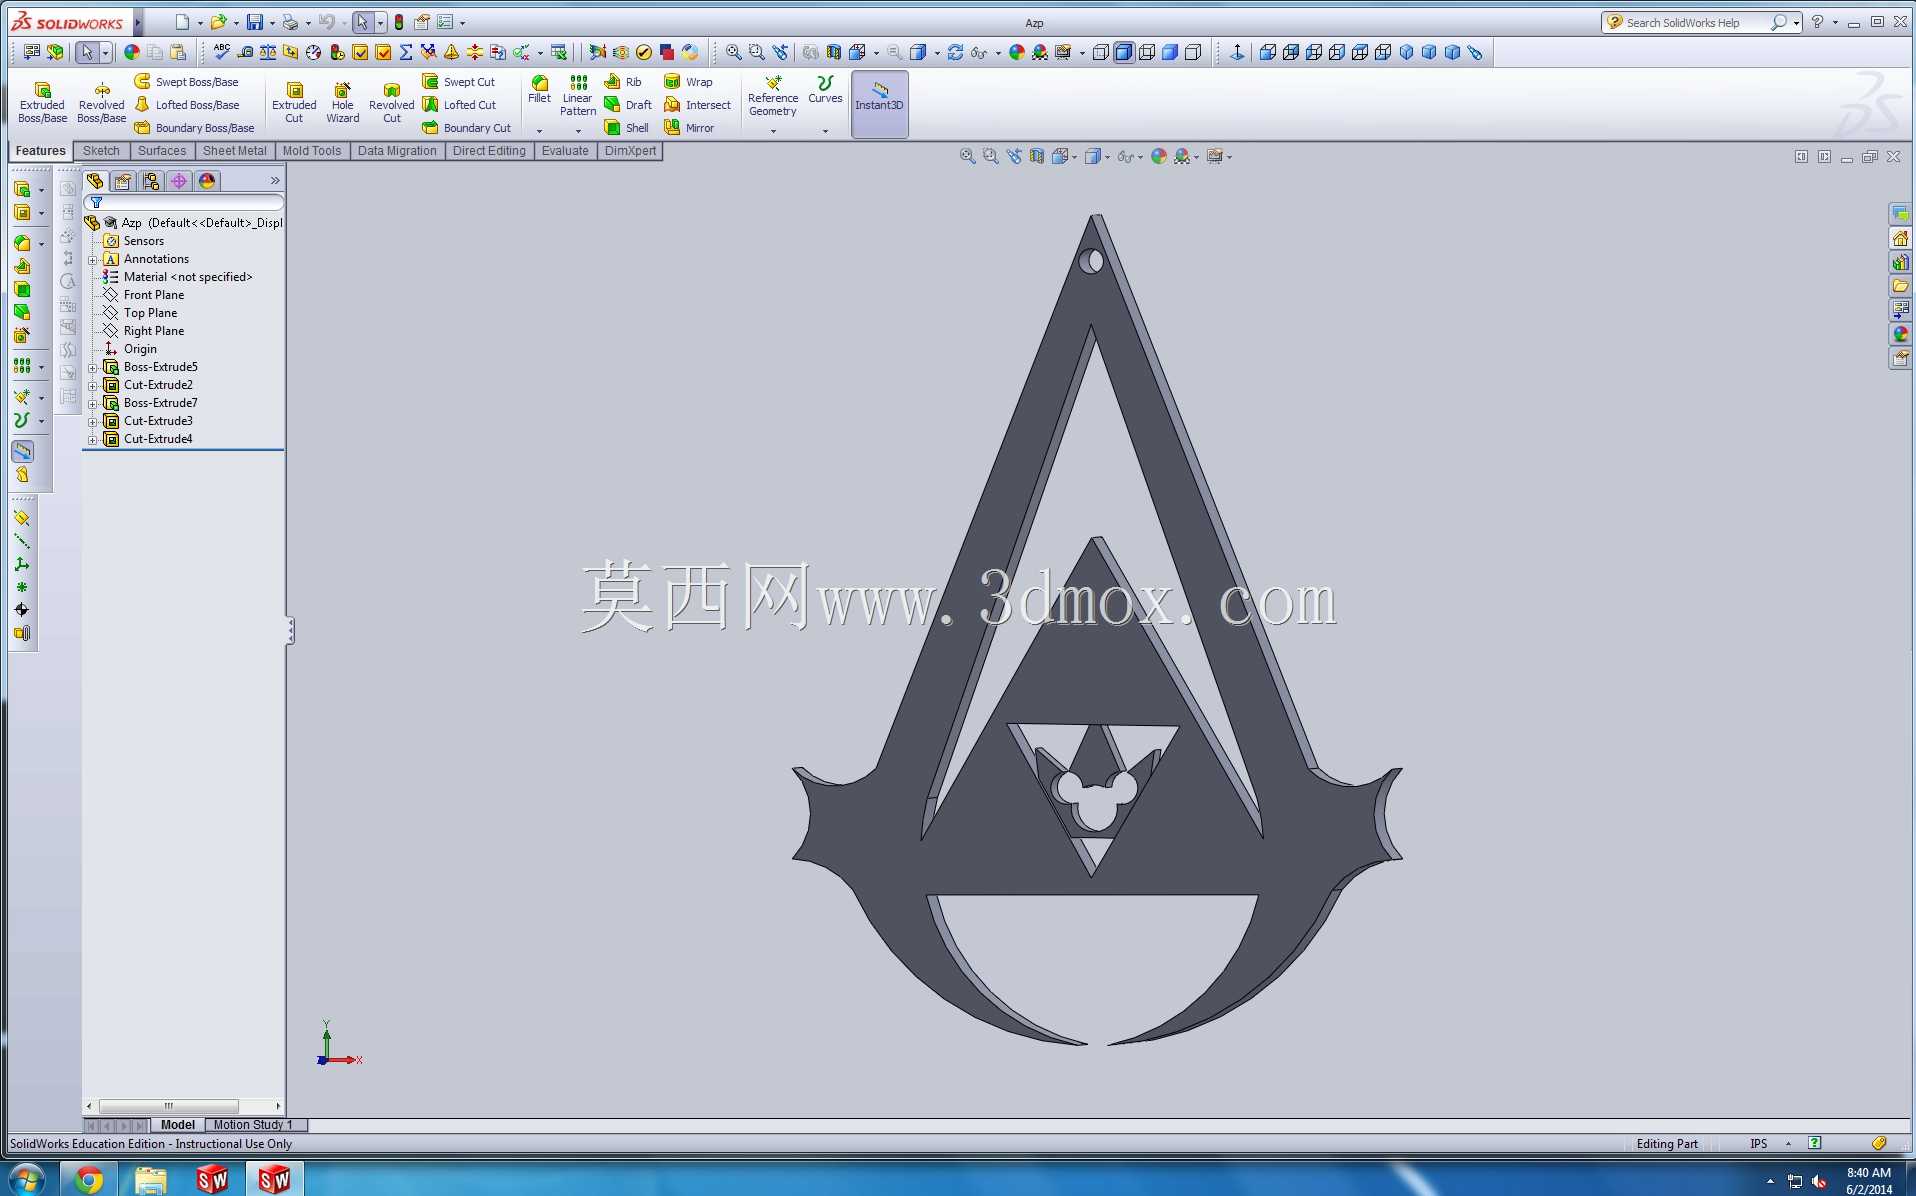This screenshot has width=1916, height=1196.
Task: Open Google Chrome from the taskbar
Action: pos(88,1180)
